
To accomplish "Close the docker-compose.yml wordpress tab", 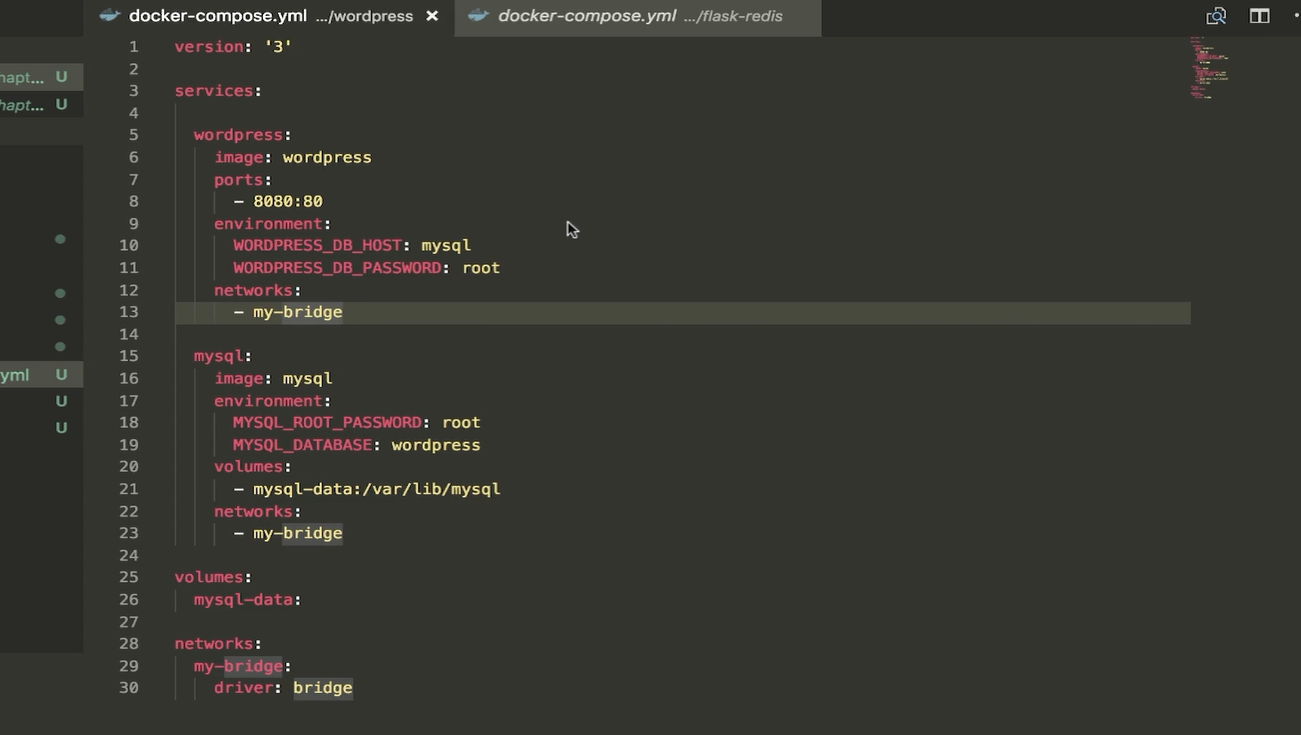I will pyautogui.click(x=432, y=16).
